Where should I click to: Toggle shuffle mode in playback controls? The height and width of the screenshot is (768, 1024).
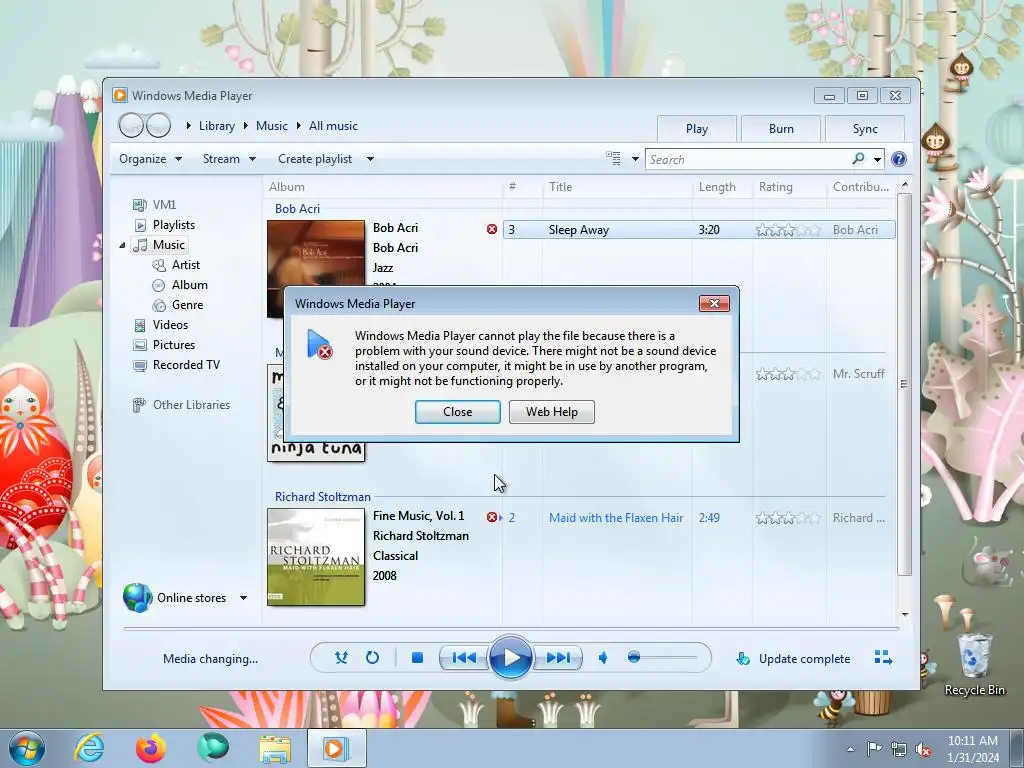341,658
